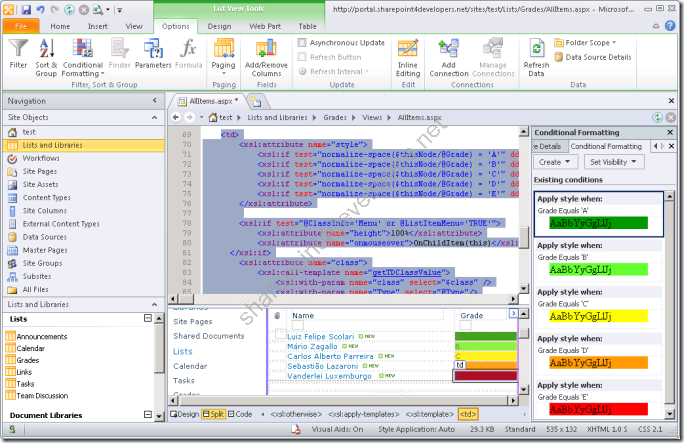Switch to the Home ribbon tab
Viewport: 684px width, 443px height.
tap(60, 26)
